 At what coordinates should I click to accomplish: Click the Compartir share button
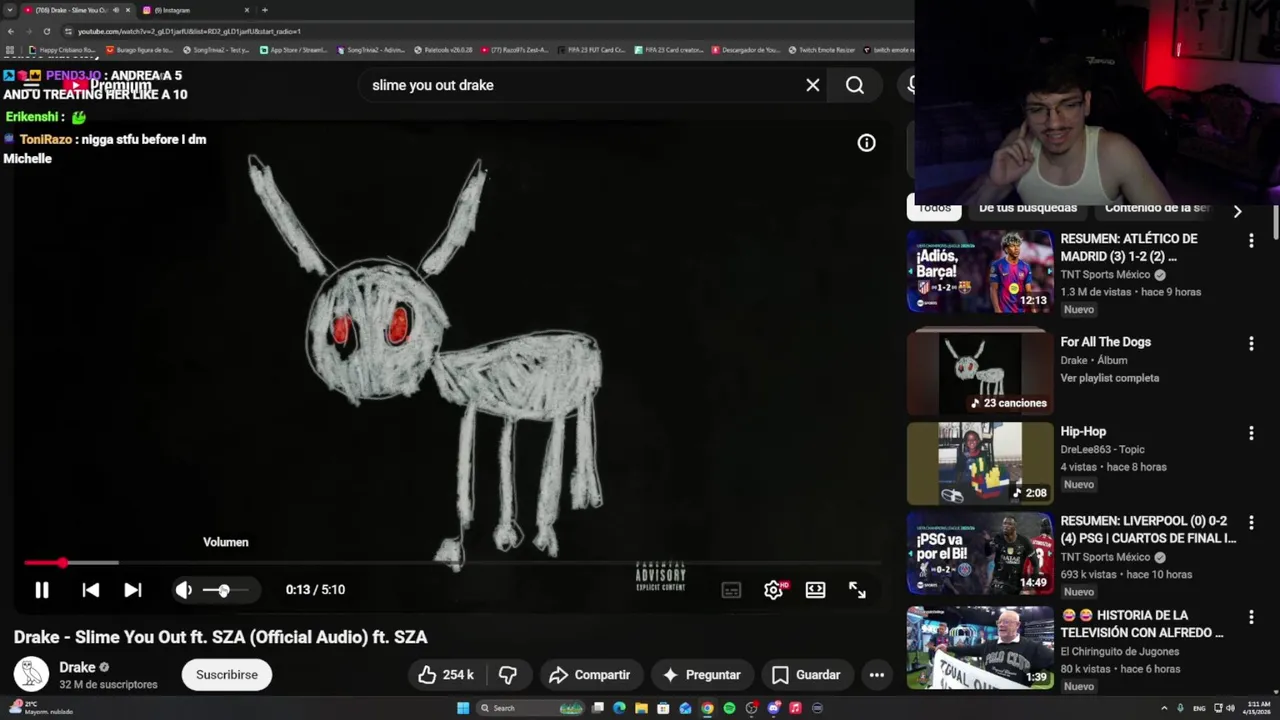tap(589, 675)
